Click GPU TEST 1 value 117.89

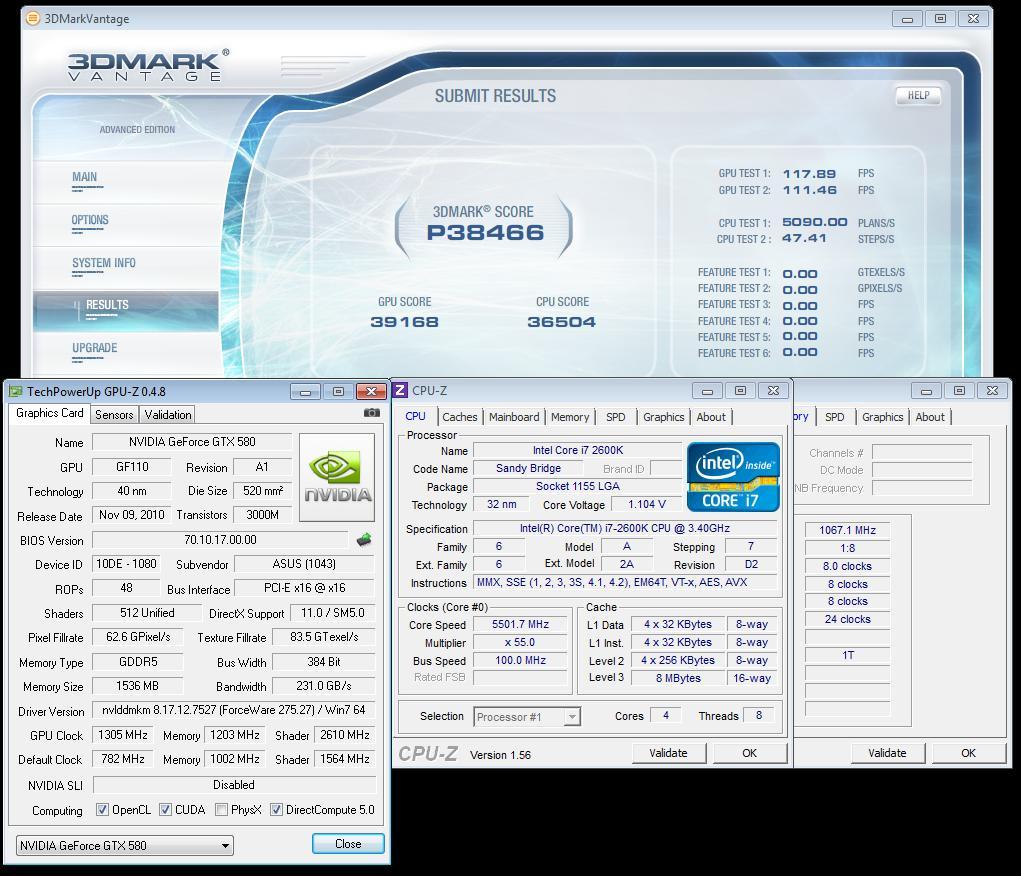pos(809,174)
